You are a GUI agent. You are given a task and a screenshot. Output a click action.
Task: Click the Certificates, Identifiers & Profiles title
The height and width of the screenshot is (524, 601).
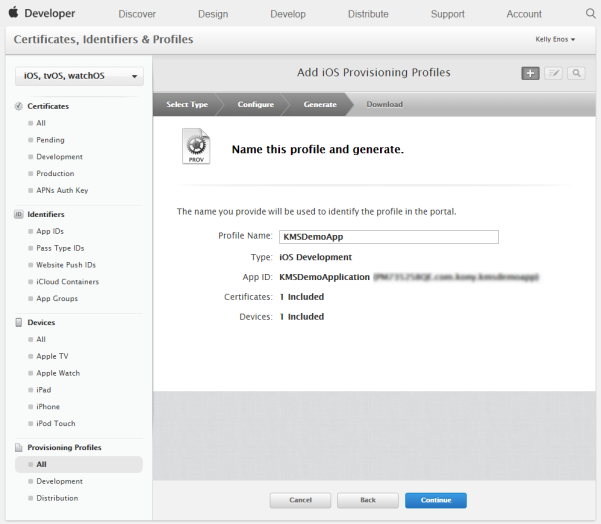pyautogui.click(x=103, y=39)
